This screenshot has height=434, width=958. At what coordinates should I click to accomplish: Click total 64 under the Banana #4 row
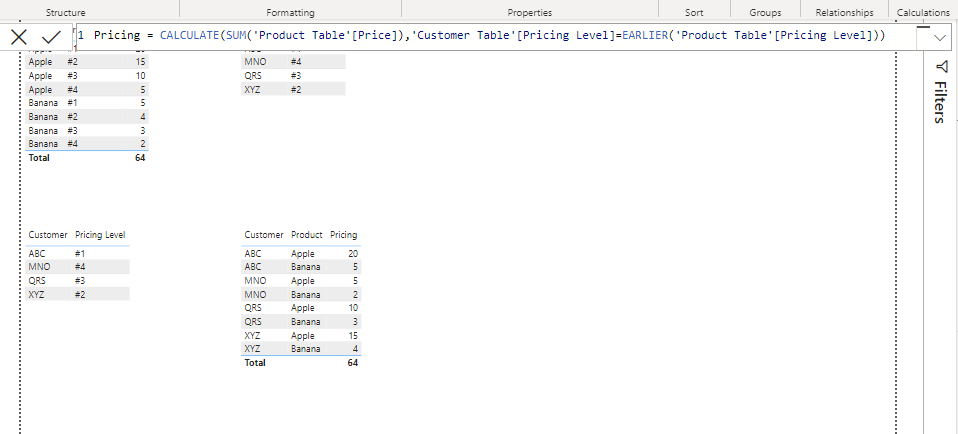tap(141, 158)
